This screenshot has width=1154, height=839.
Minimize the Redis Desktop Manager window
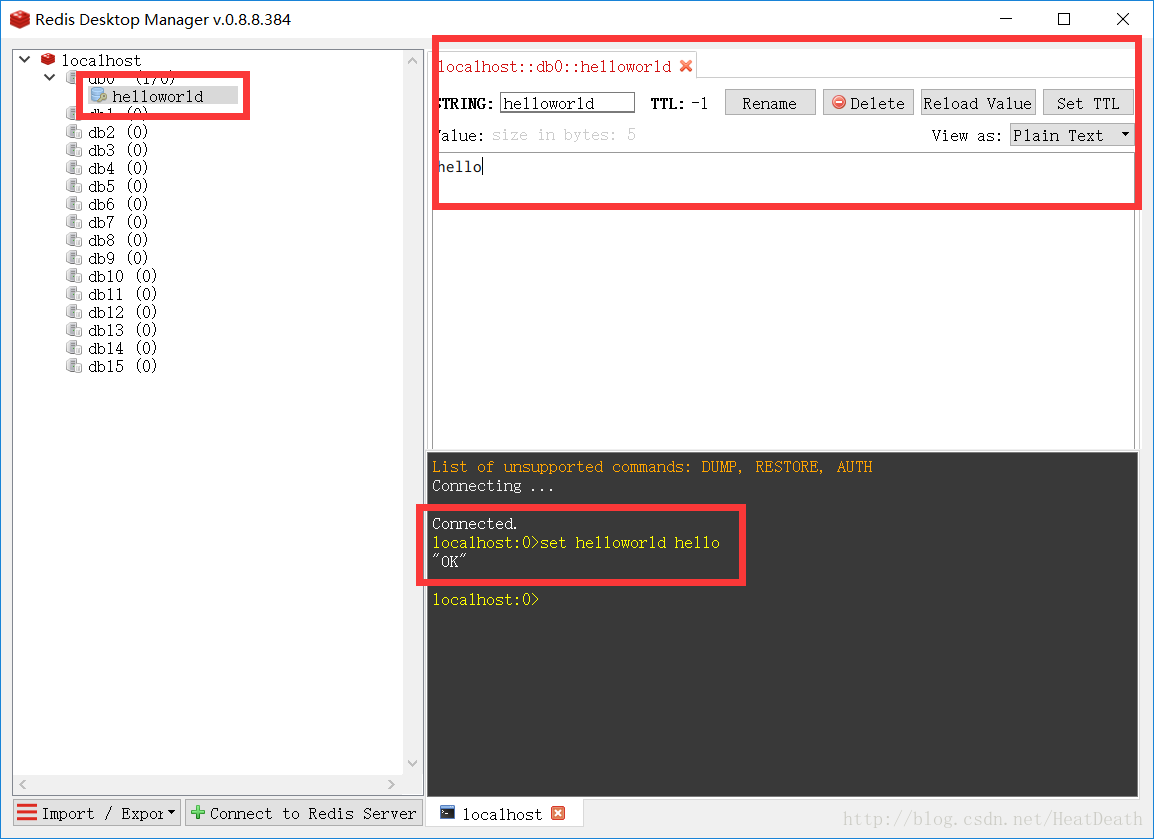coord(1006,19)
